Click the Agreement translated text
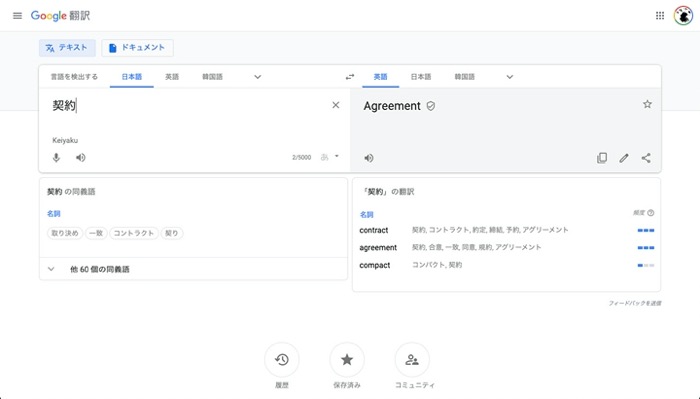This screenshot has width=700, height=399. pyautogui.click(x=392, y=106)
